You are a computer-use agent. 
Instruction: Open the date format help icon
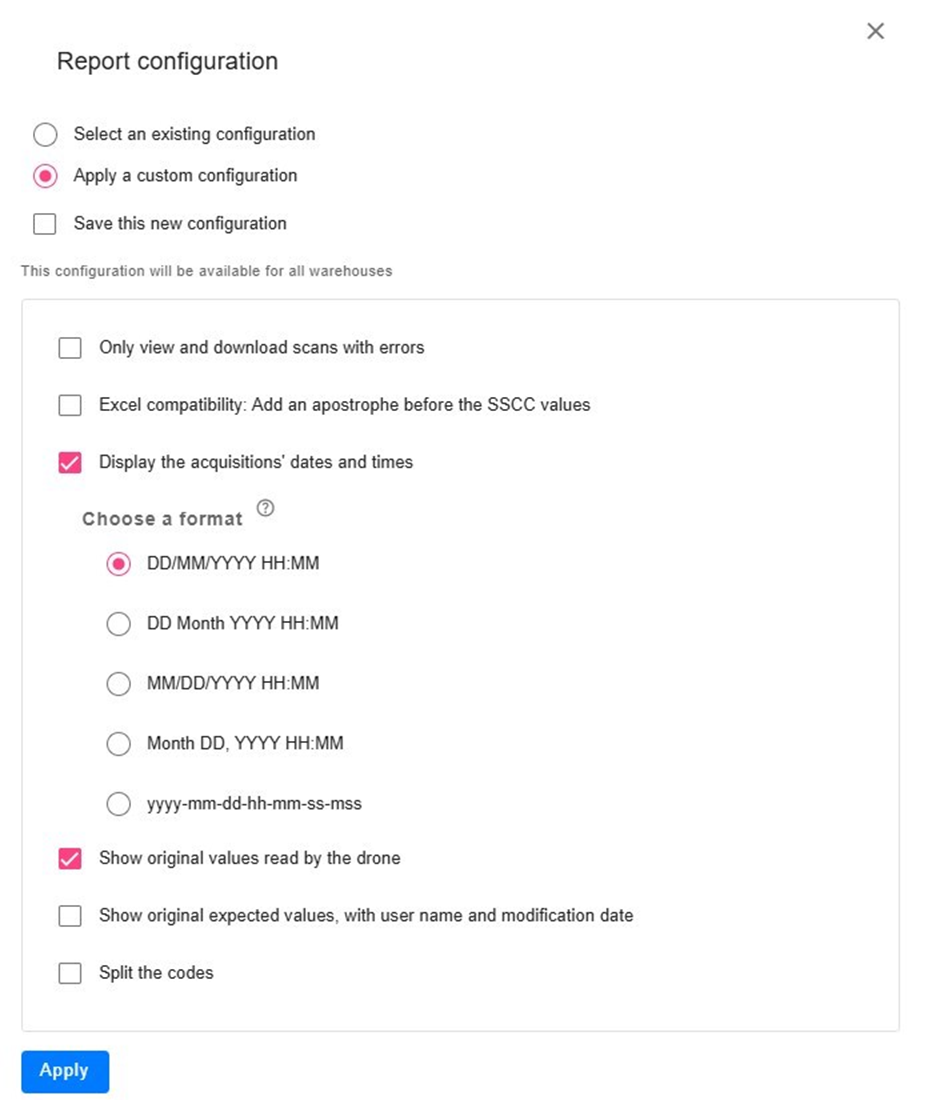(x=265, y=508)
